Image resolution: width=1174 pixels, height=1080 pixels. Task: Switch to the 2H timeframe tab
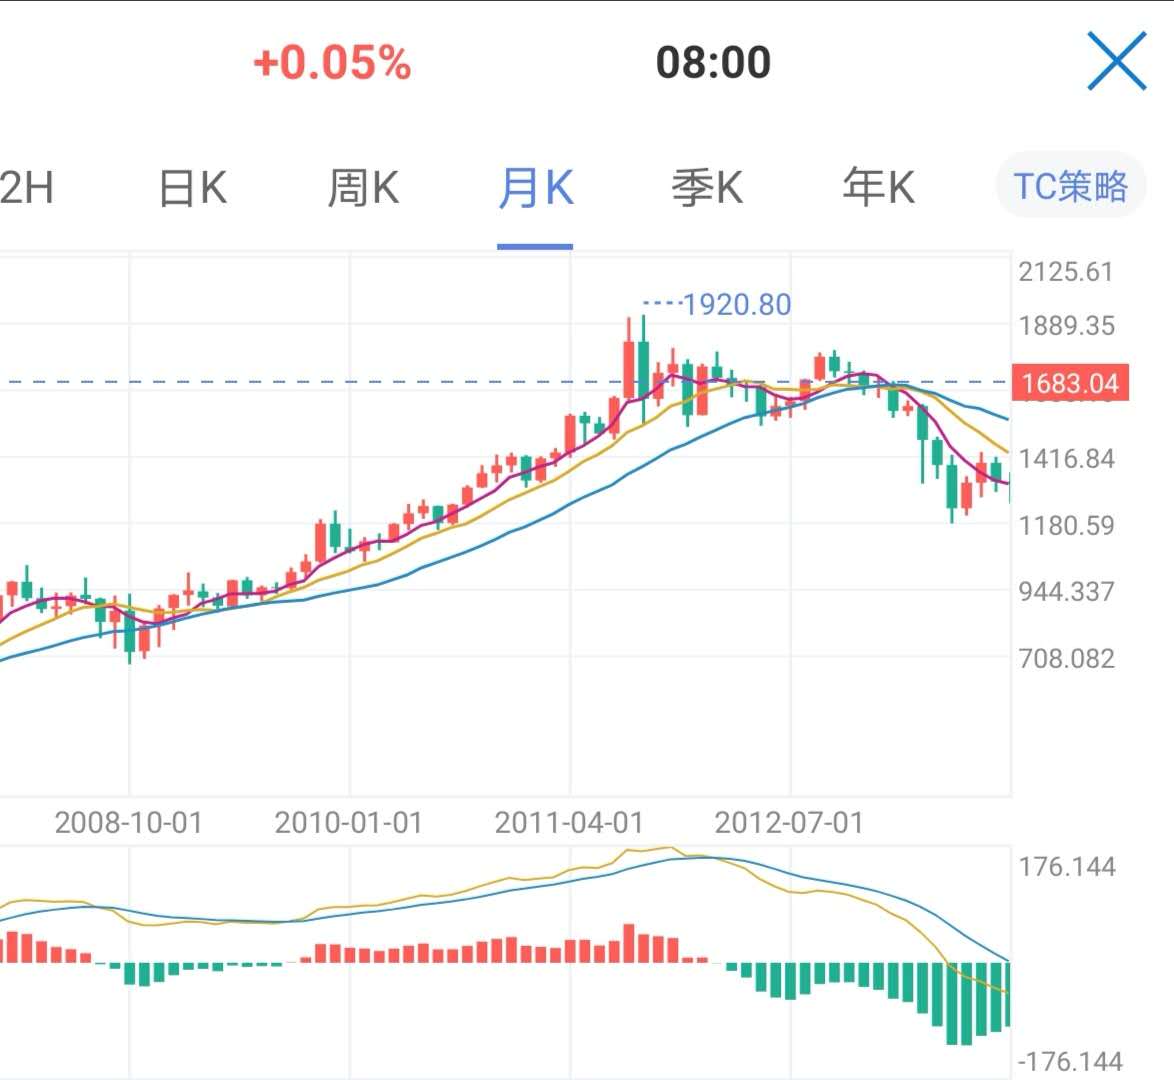(x=26, y=188)
